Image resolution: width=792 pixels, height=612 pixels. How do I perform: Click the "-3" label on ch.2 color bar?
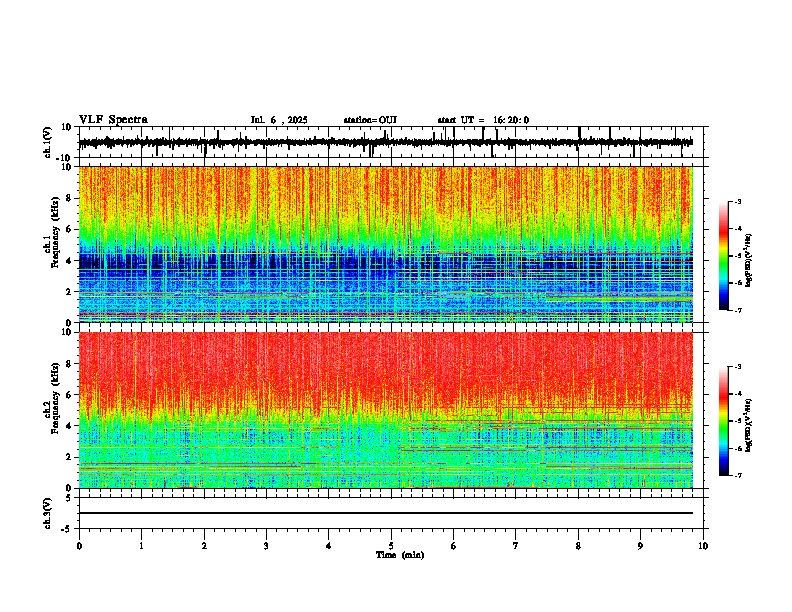(x=738, y=367)
